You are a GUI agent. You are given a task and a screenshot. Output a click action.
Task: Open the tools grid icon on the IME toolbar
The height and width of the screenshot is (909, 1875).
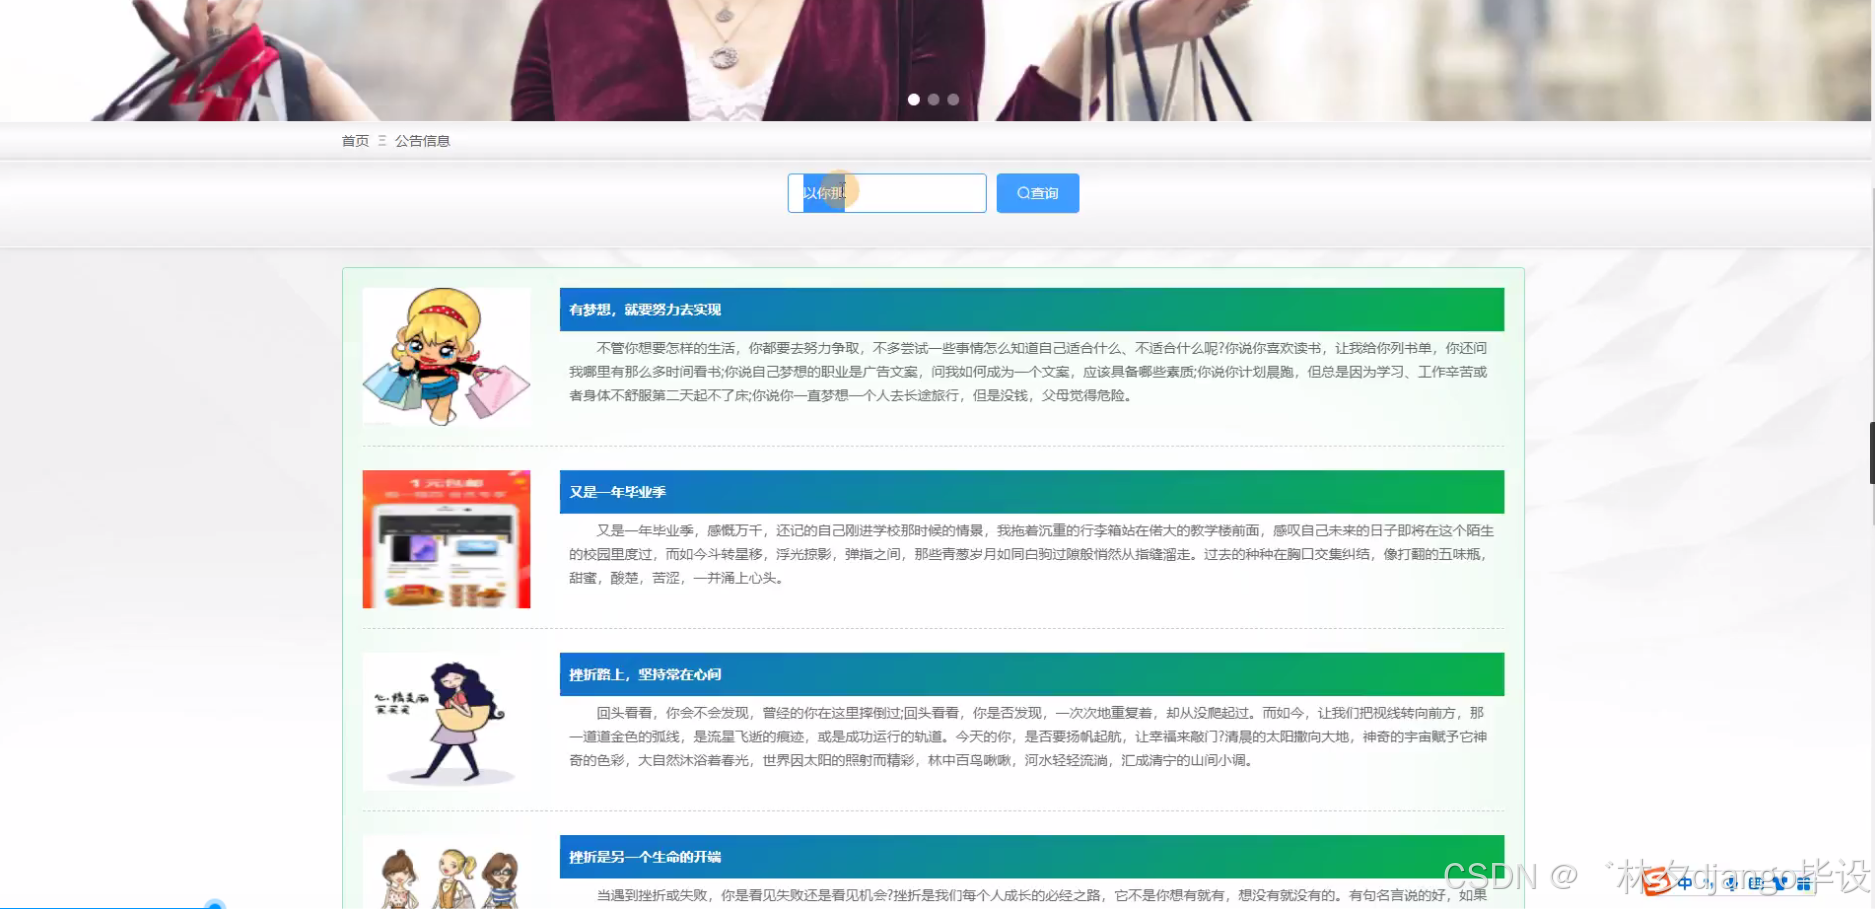point(1804,883)
